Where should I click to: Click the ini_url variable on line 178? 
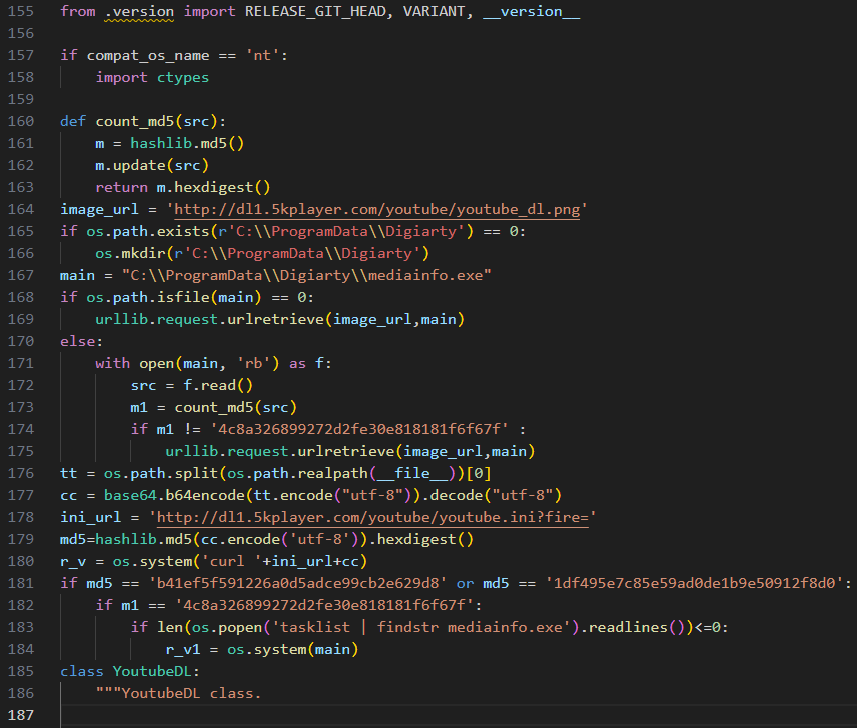tap(90, 517)
